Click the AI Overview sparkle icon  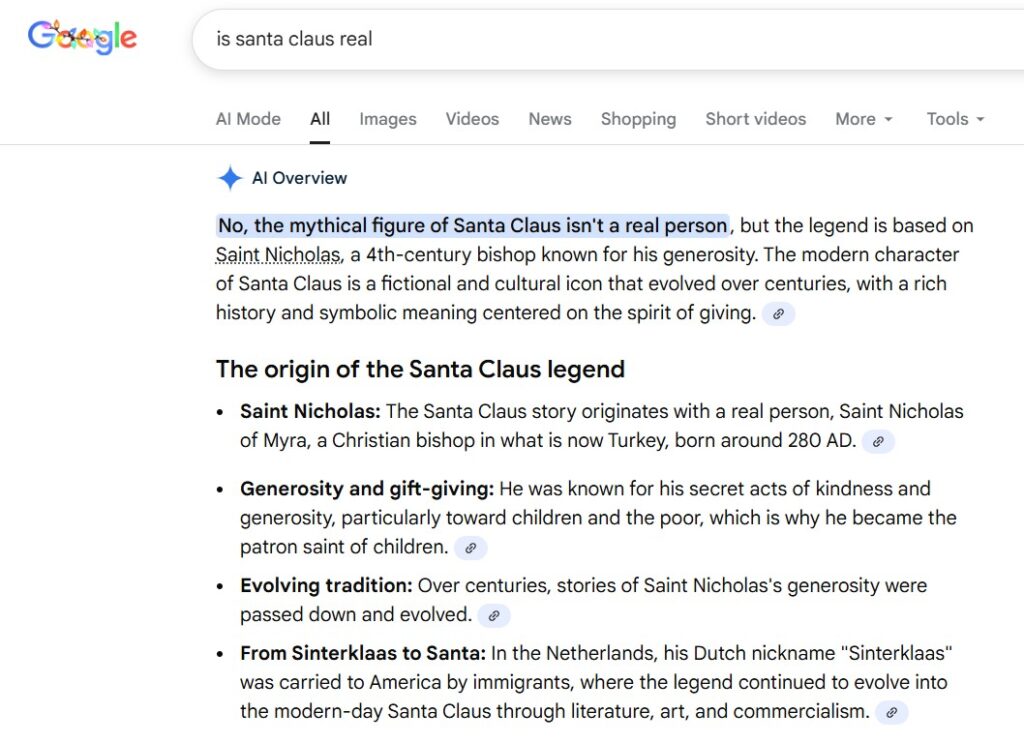pos(229,178)
